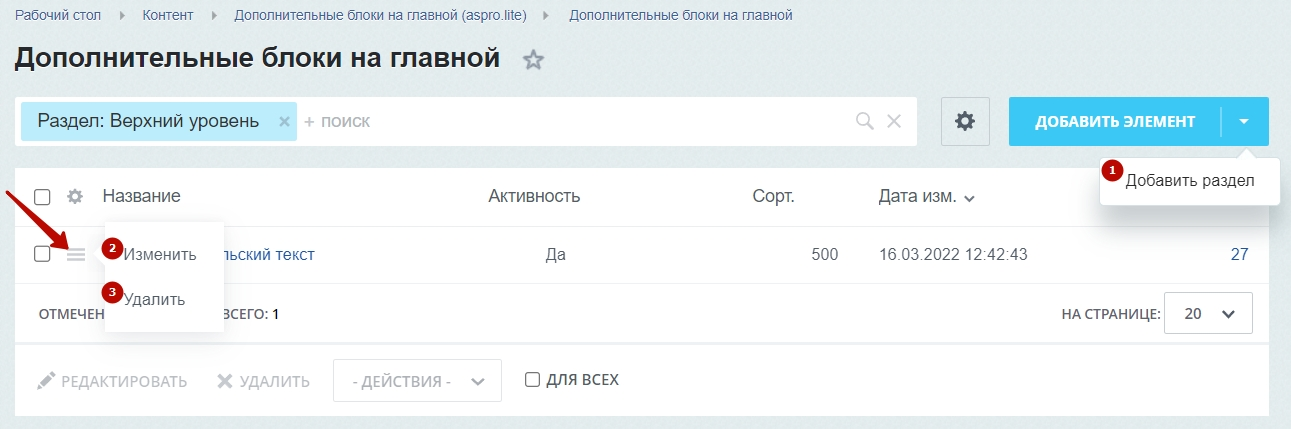
Task: Open the '- Действия -' dropdown
Action: pos(418,381)
